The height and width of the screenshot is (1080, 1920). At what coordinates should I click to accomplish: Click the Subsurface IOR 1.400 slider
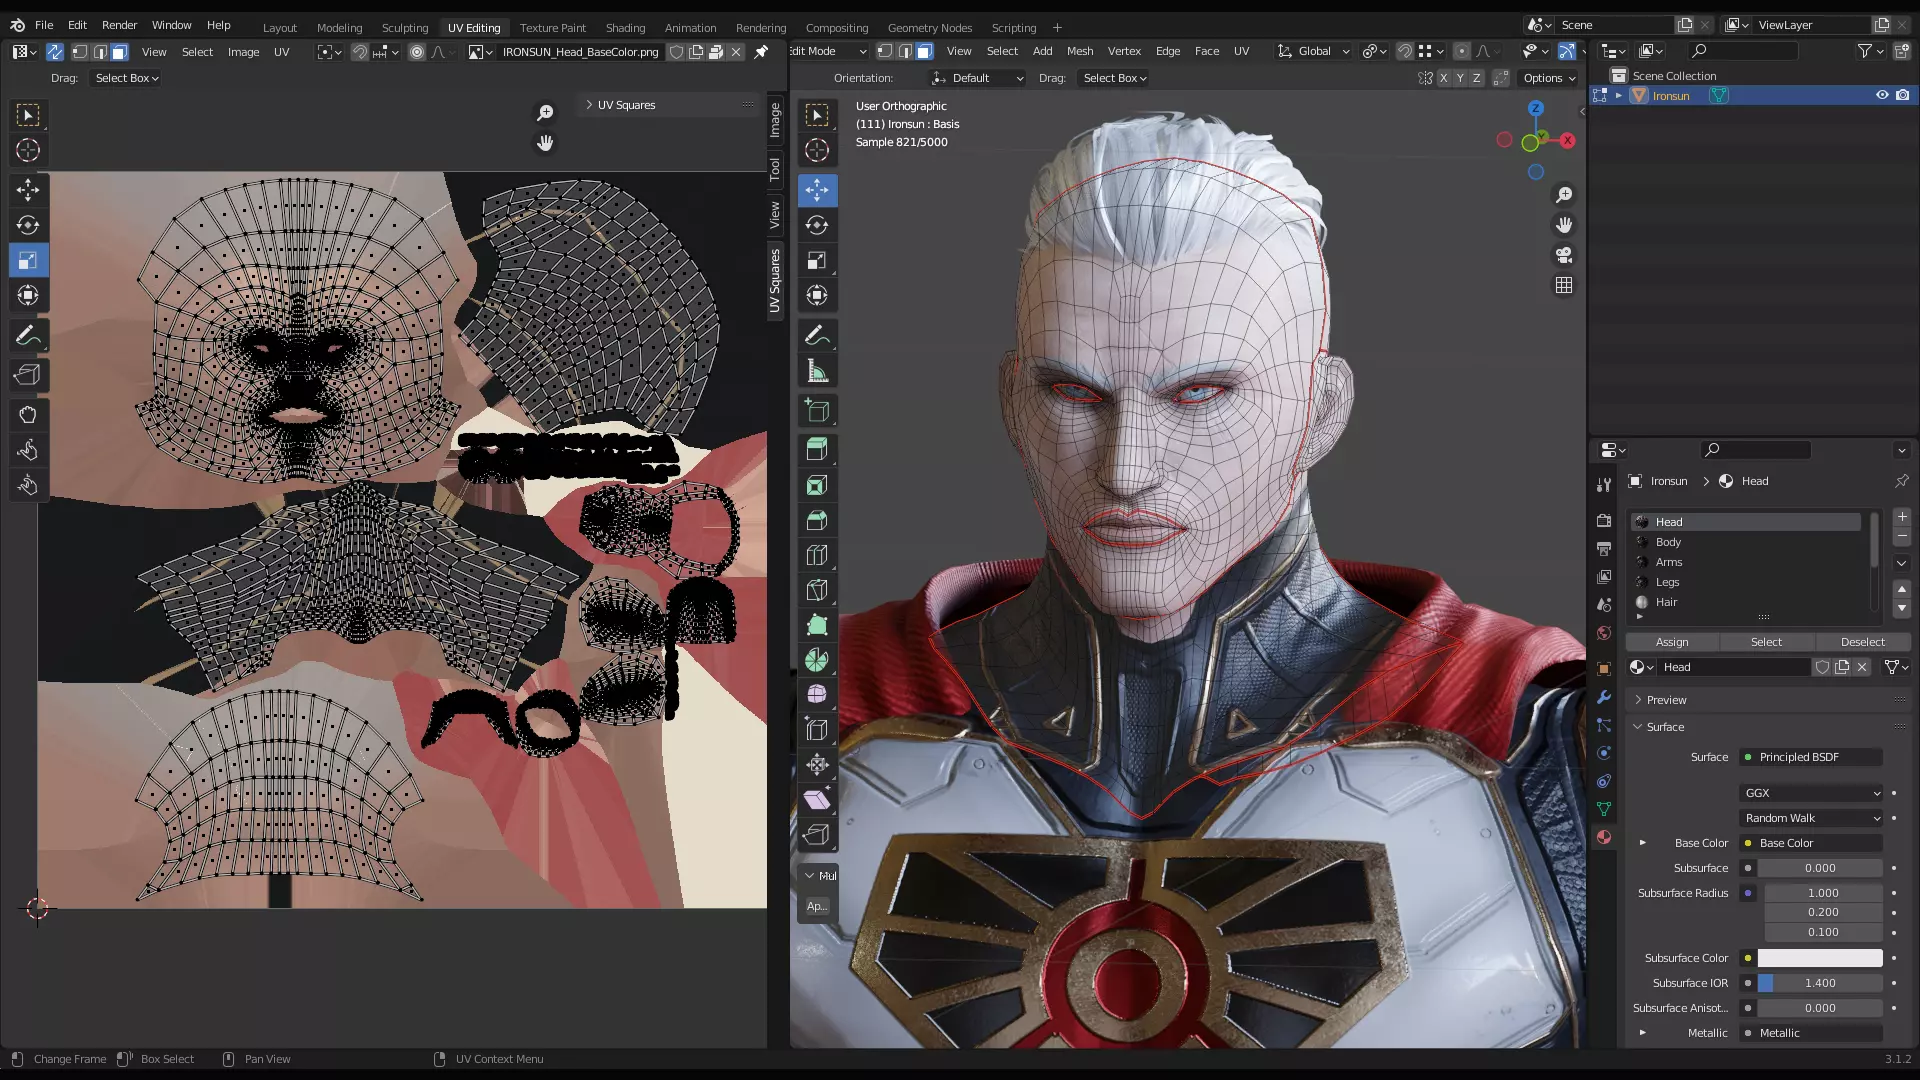click(1820, 983)
